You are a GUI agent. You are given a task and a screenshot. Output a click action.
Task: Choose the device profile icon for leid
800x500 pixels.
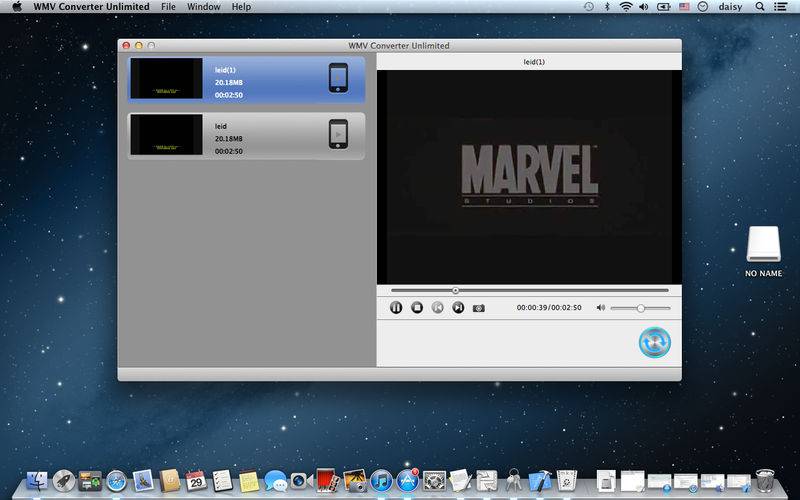(338, 134)
